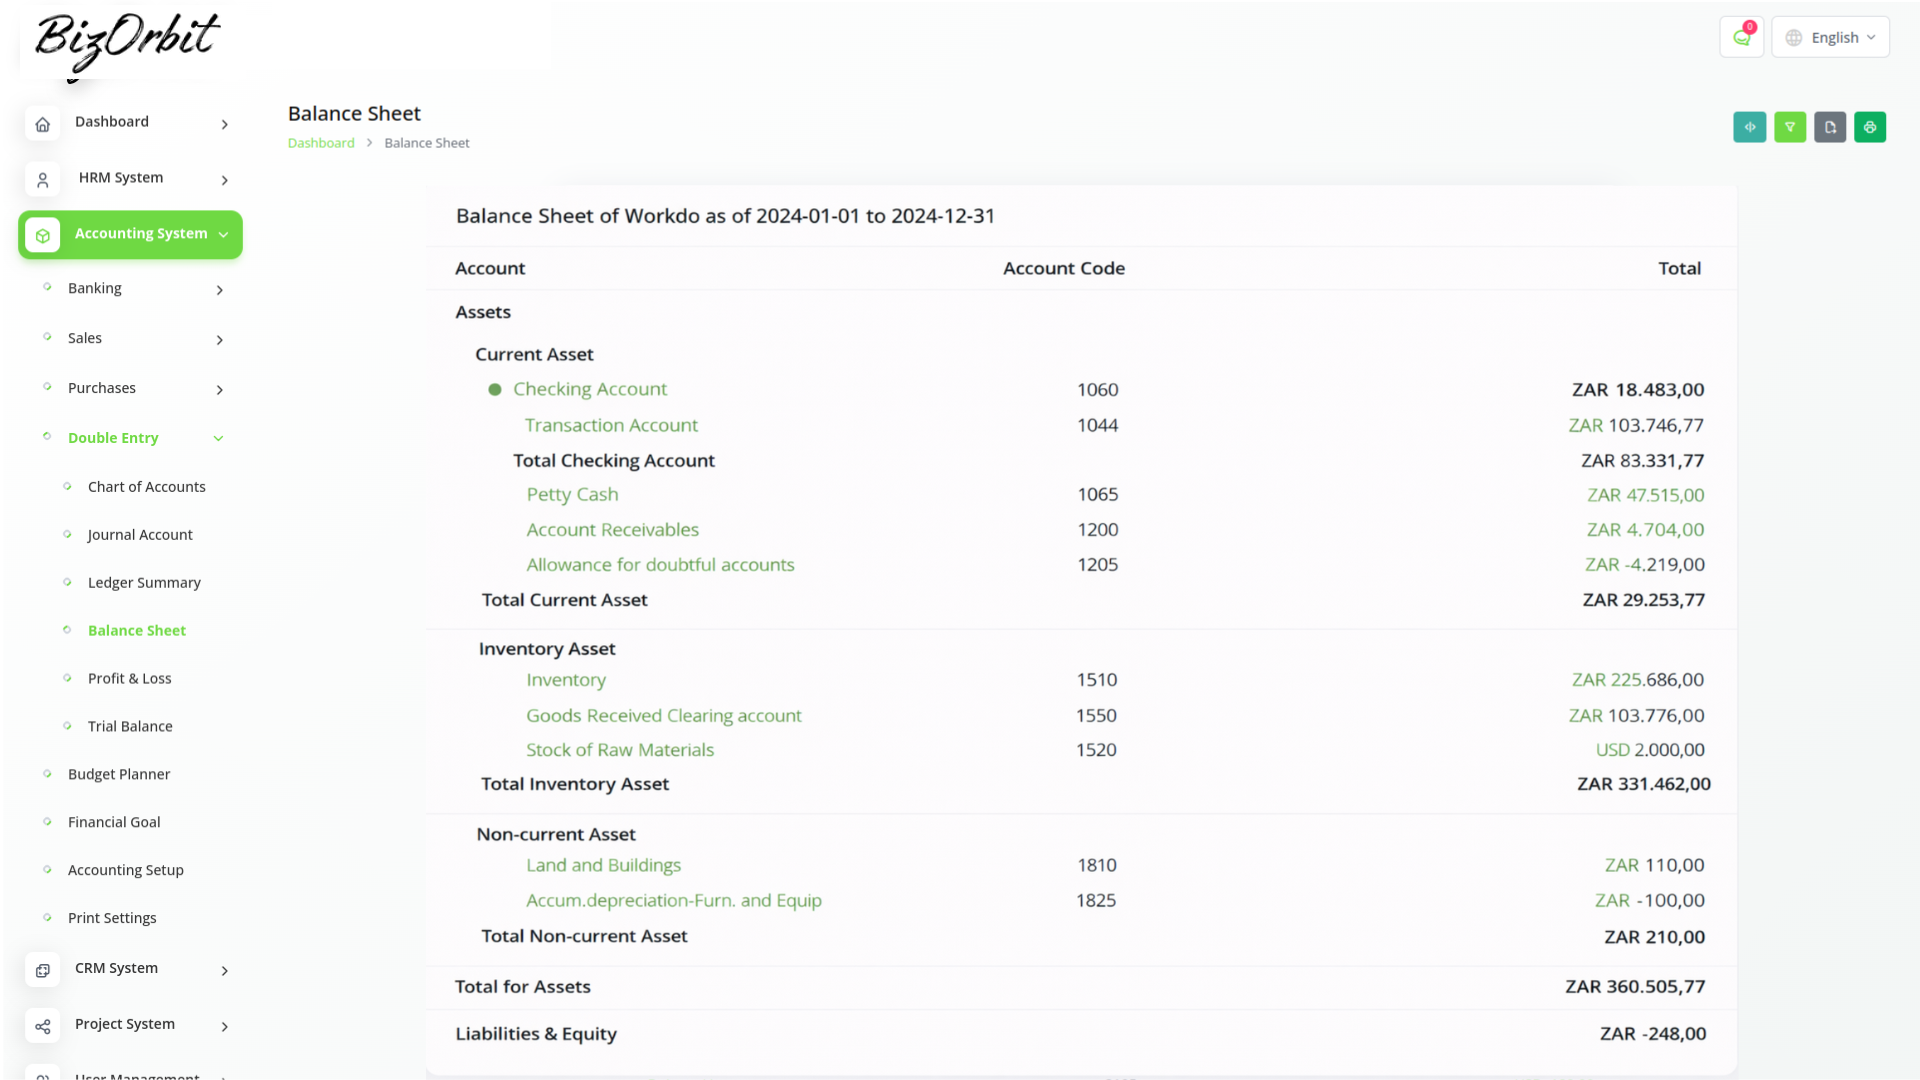This screenshot has width=1920, height=1080.
Task: Click the Accounting System cube icon
Action: point(43,235)
